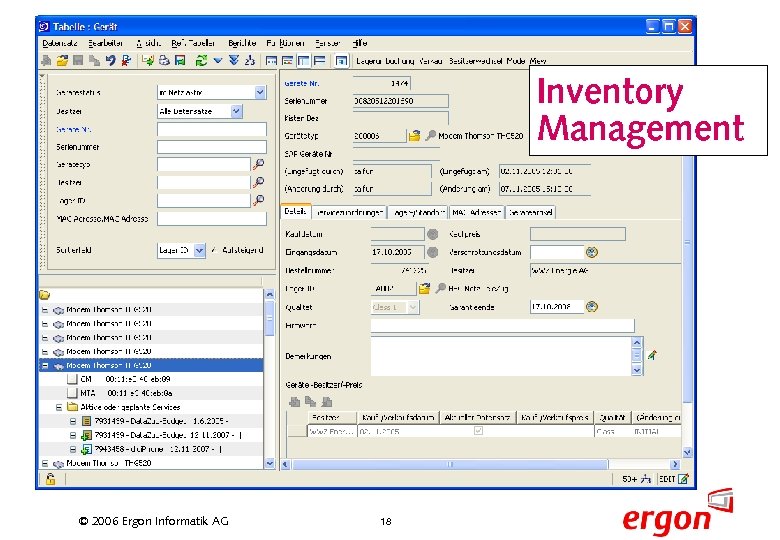
Task: Click the printer icon in the toolbar
Action: tap(164, 61)
